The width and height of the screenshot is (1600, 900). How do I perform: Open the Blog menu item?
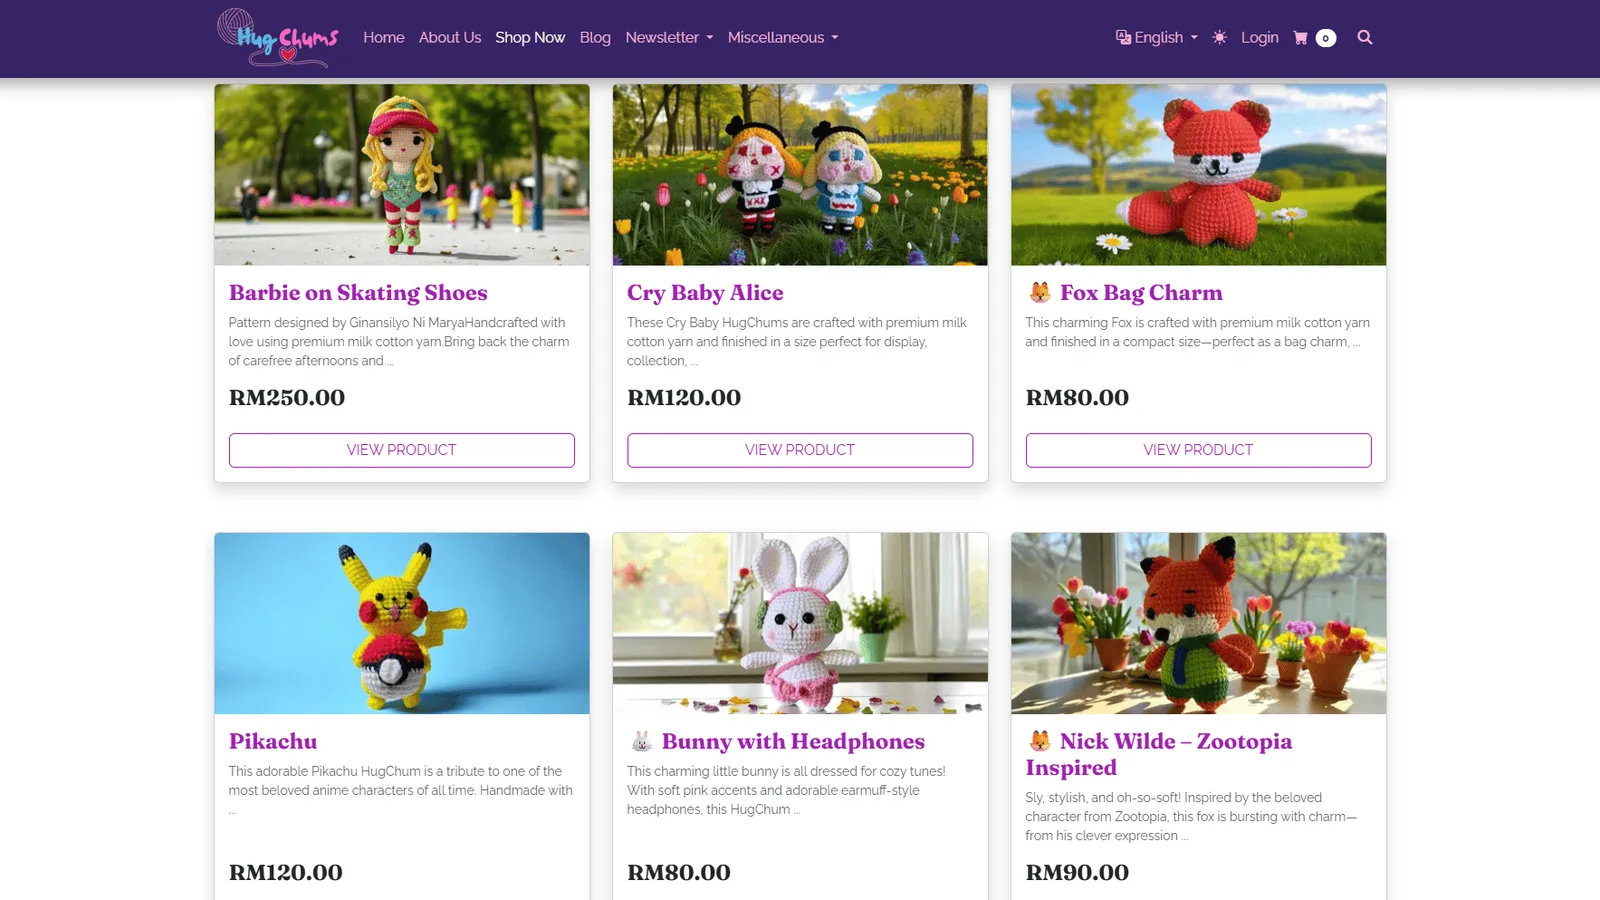(x=595, y=38)
